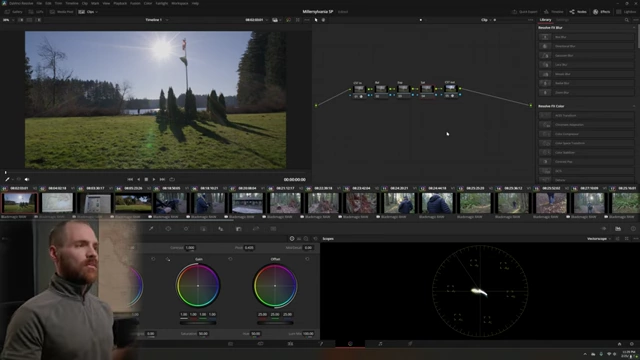Collapse the Resolve FX Blur section
This screenshot has height=360, width=640.
tap(634, 28)
